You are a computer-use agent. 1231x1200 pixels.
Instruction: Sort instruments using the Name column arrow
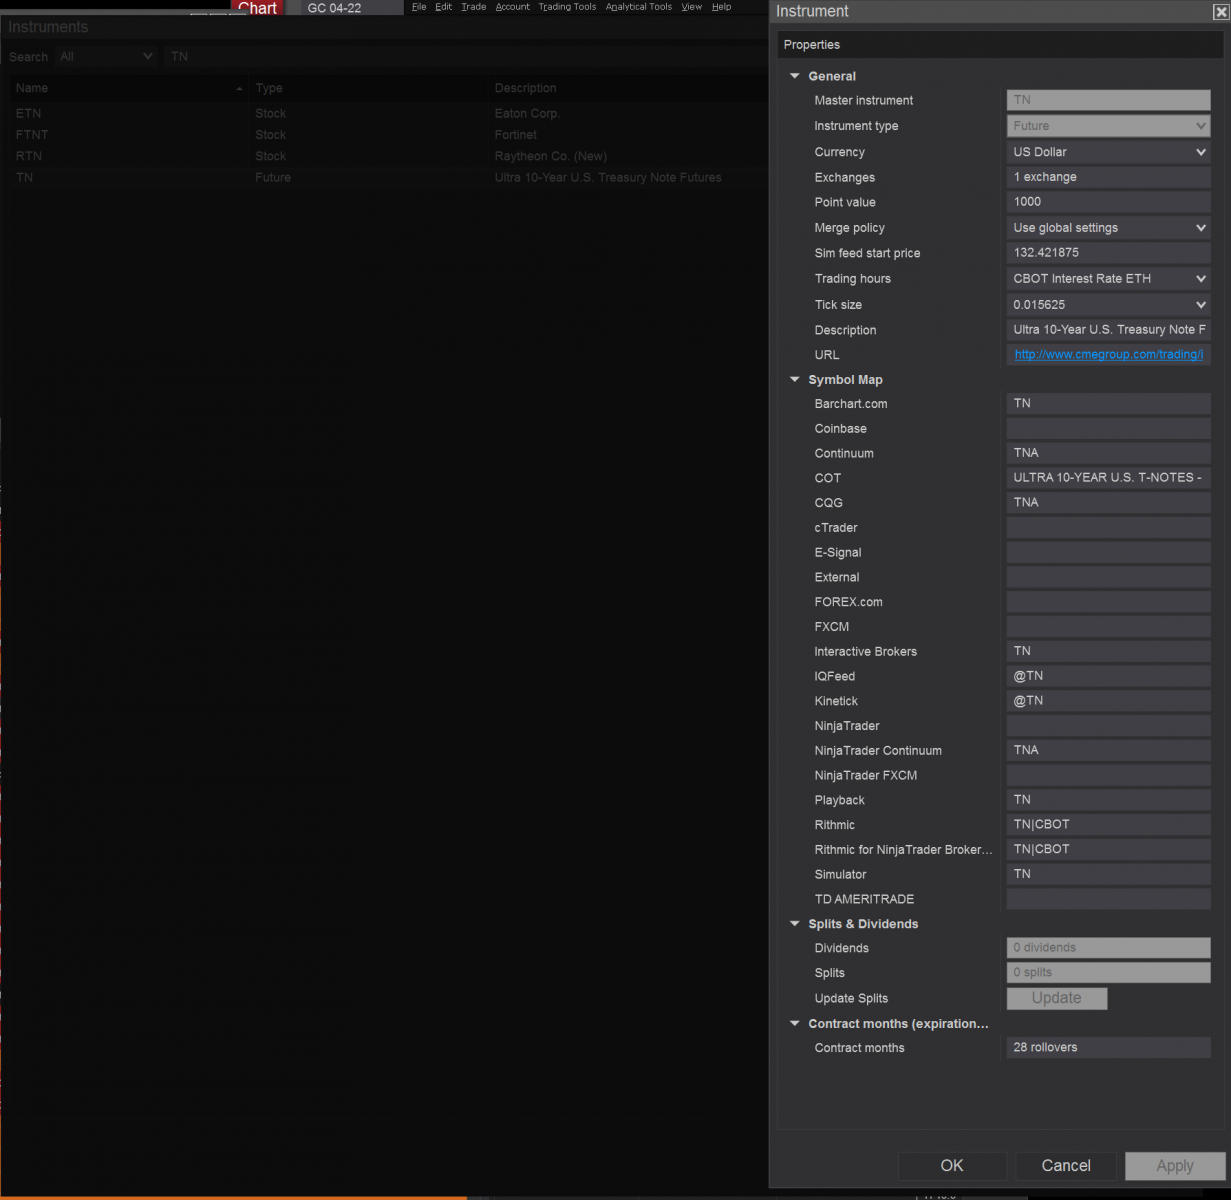pyautogui.click(x=239, y=88)
